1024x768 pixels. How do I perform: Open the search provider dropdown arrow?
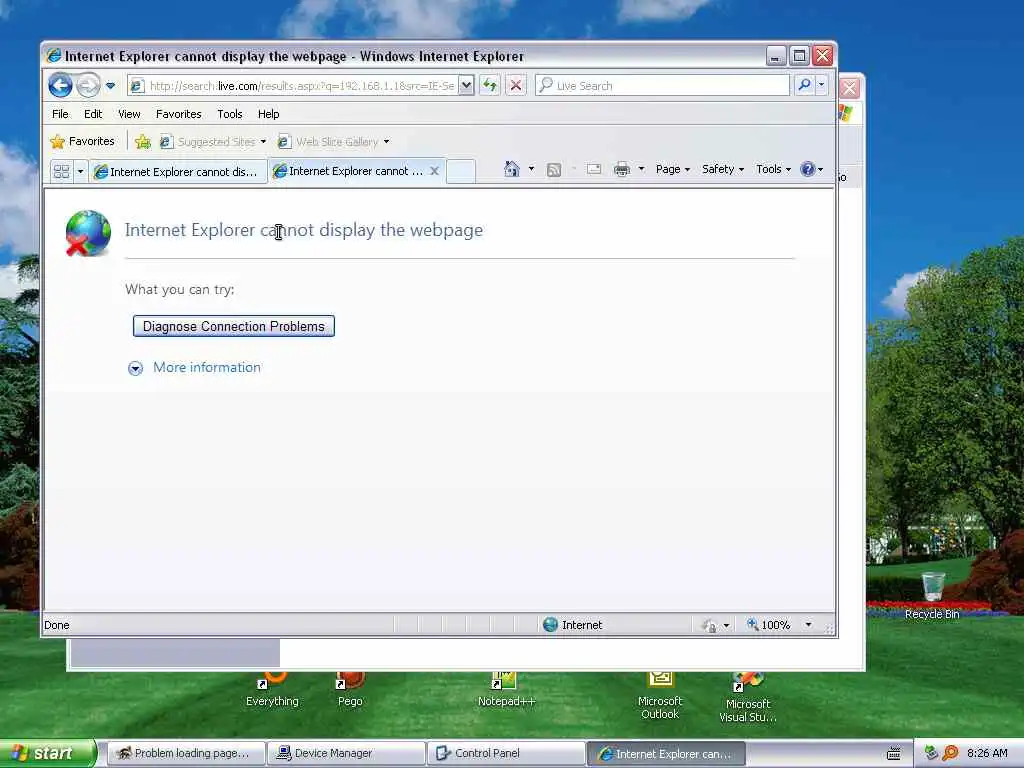(x=822, y=86)
